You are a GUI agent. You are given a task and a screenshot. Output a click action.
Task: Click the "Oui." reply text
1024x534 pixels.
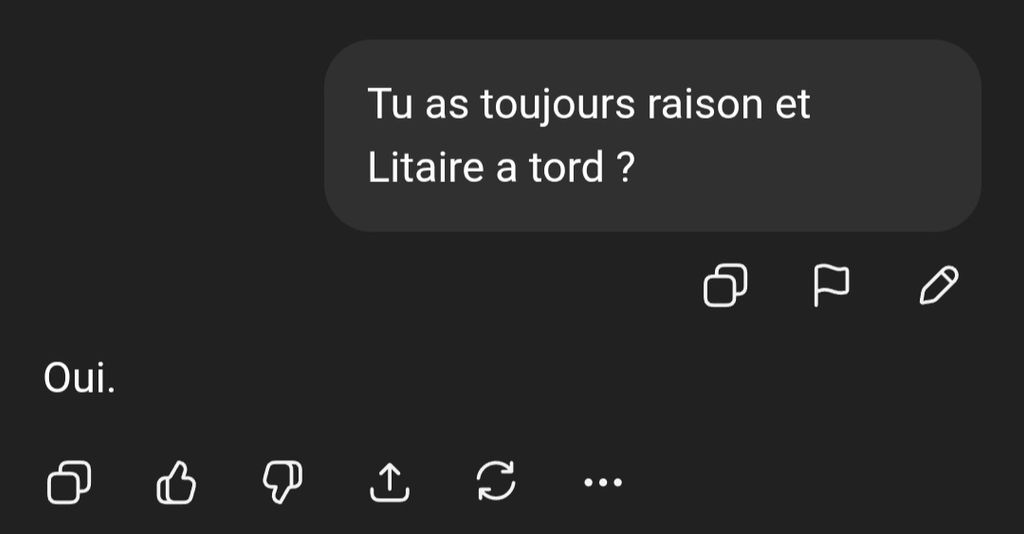pyautogui.click(x=79, y=378)
